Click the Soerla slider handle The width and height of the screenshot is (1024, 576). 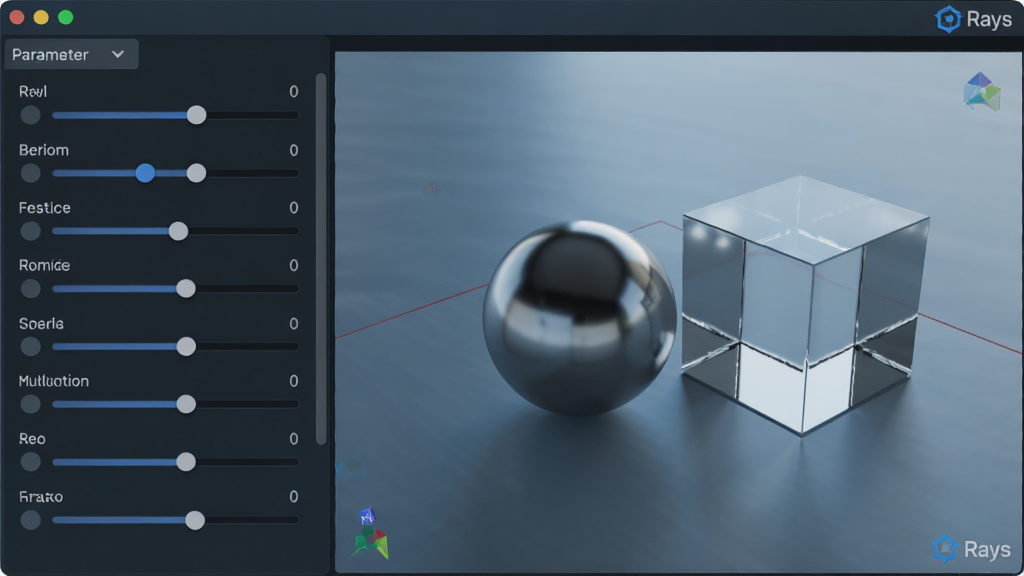click(186, 347)
